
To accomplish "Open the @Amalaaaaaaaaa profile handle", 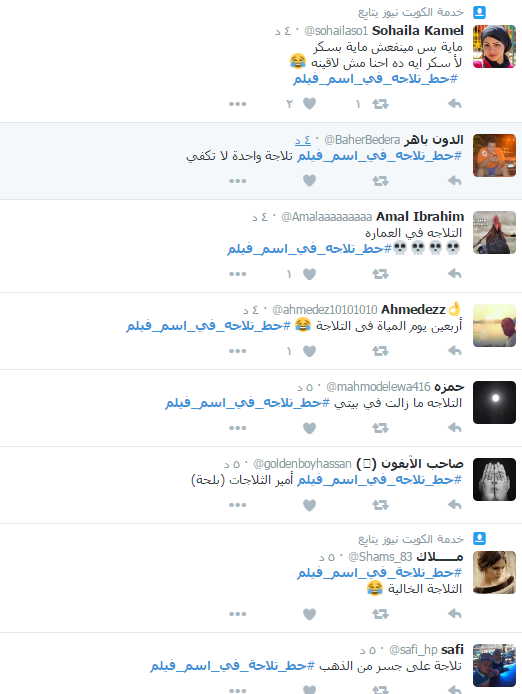I will pyautogui.click(x=326, y=217).
